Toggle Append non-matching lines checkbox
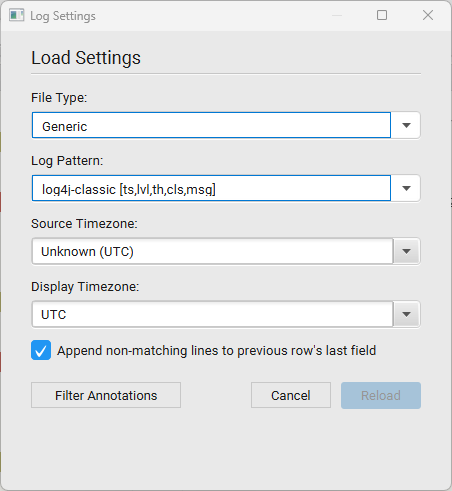This screenshot has height=491, width=452. coord(41,350)
